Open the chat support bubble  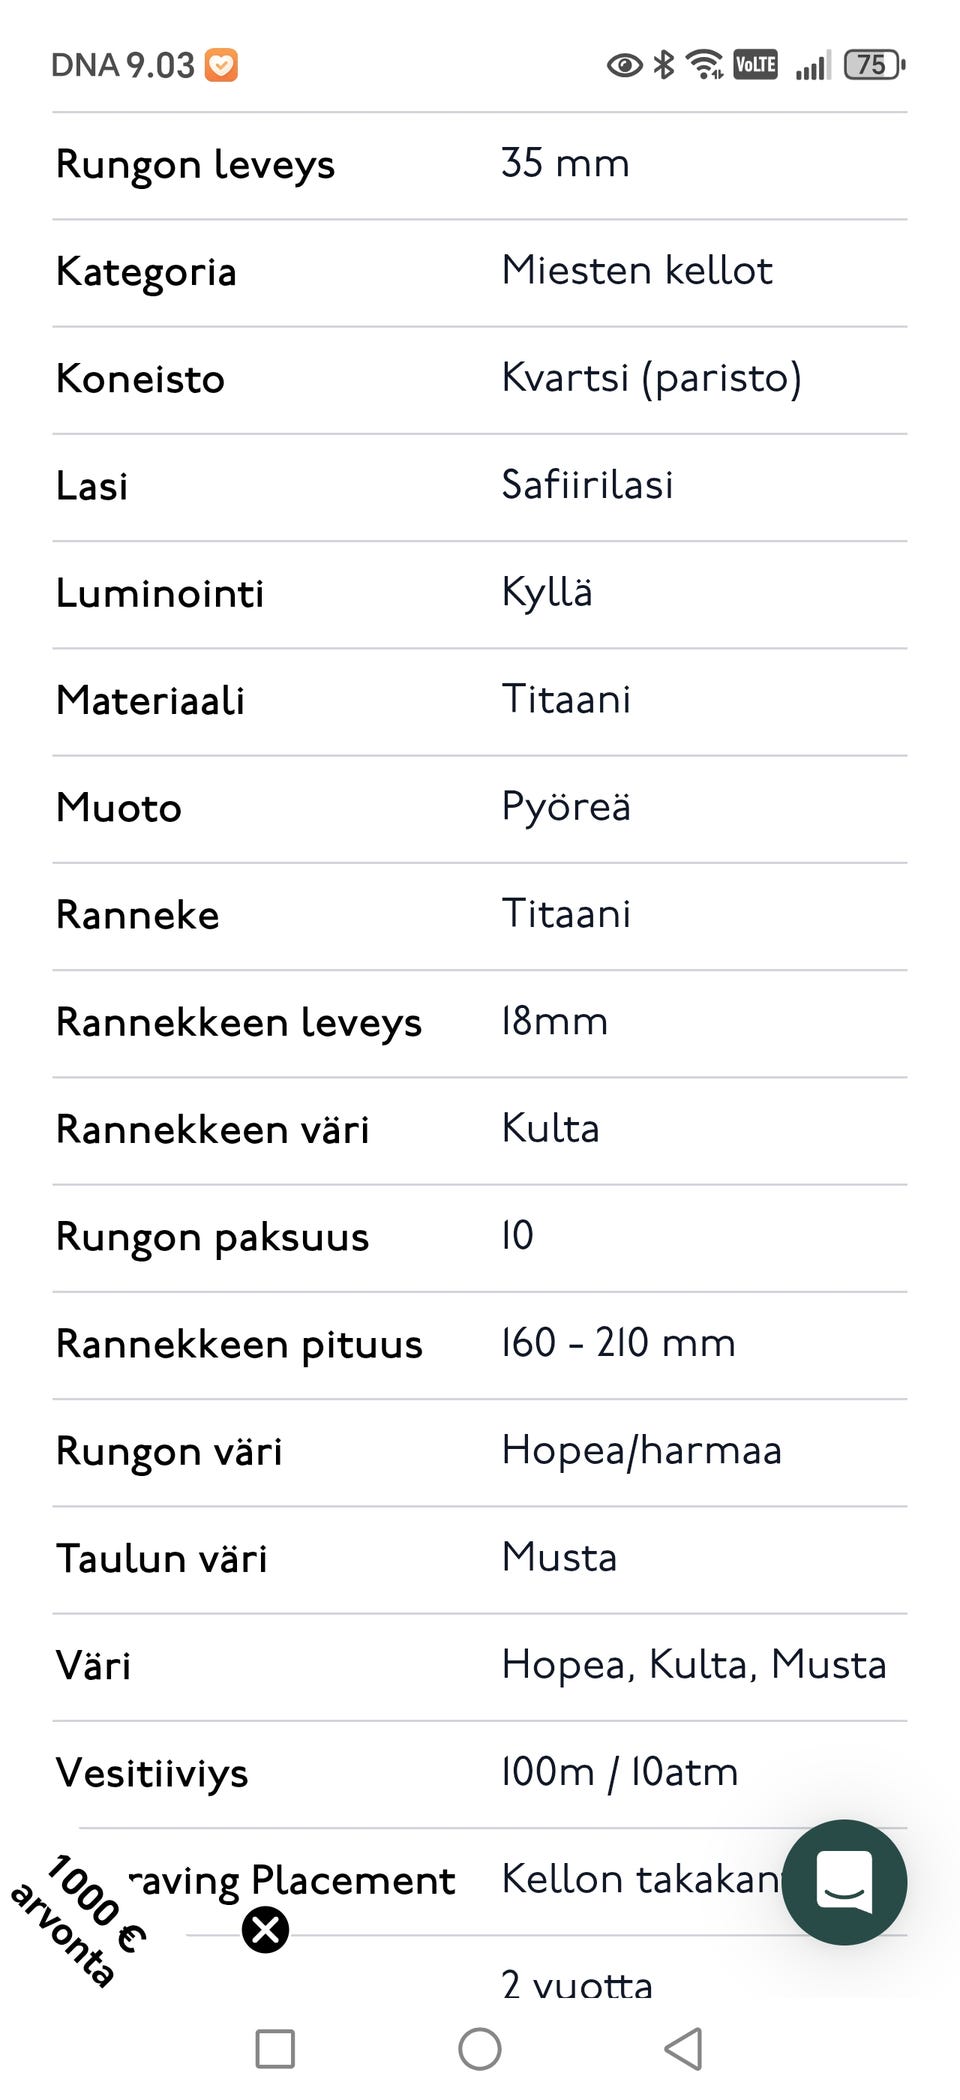(x=845, y=1882)
